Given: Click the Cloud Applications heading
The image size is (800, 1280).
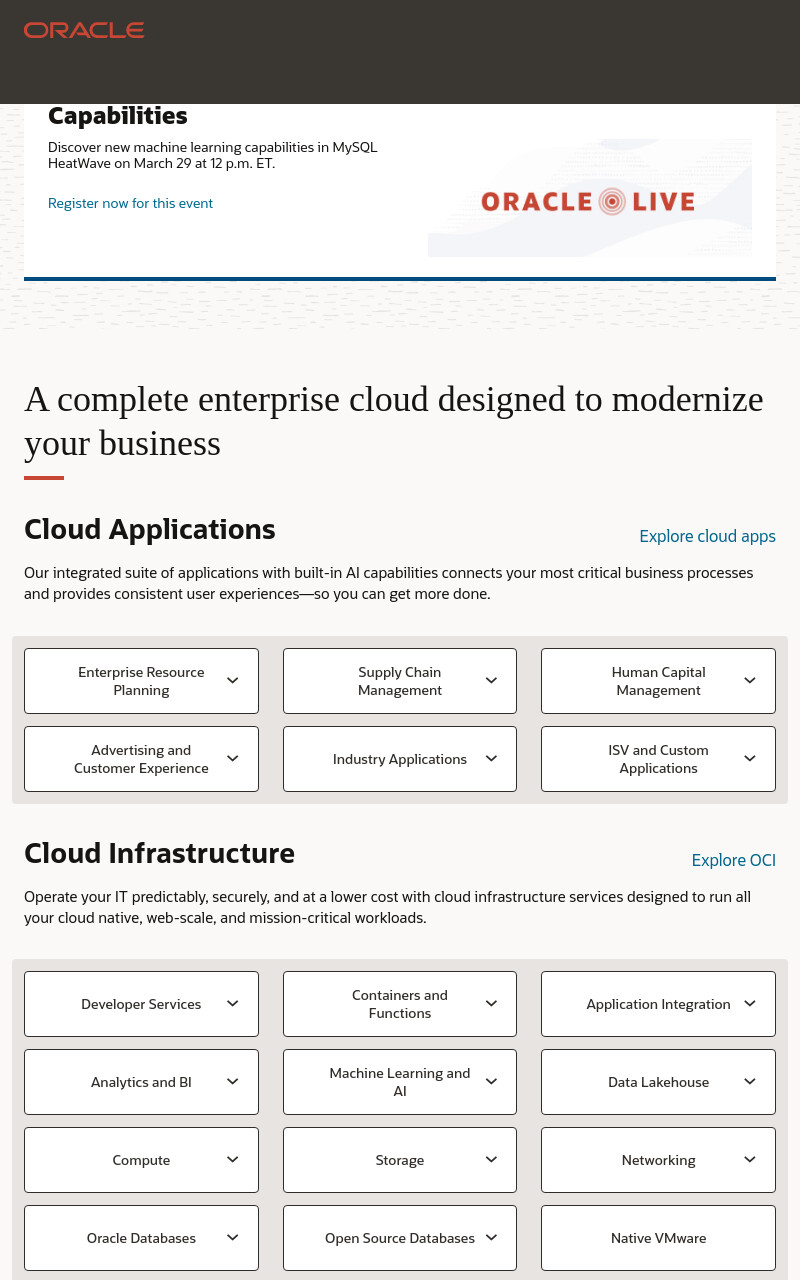Looking at the screenshot, I should [x=150, y=529].
